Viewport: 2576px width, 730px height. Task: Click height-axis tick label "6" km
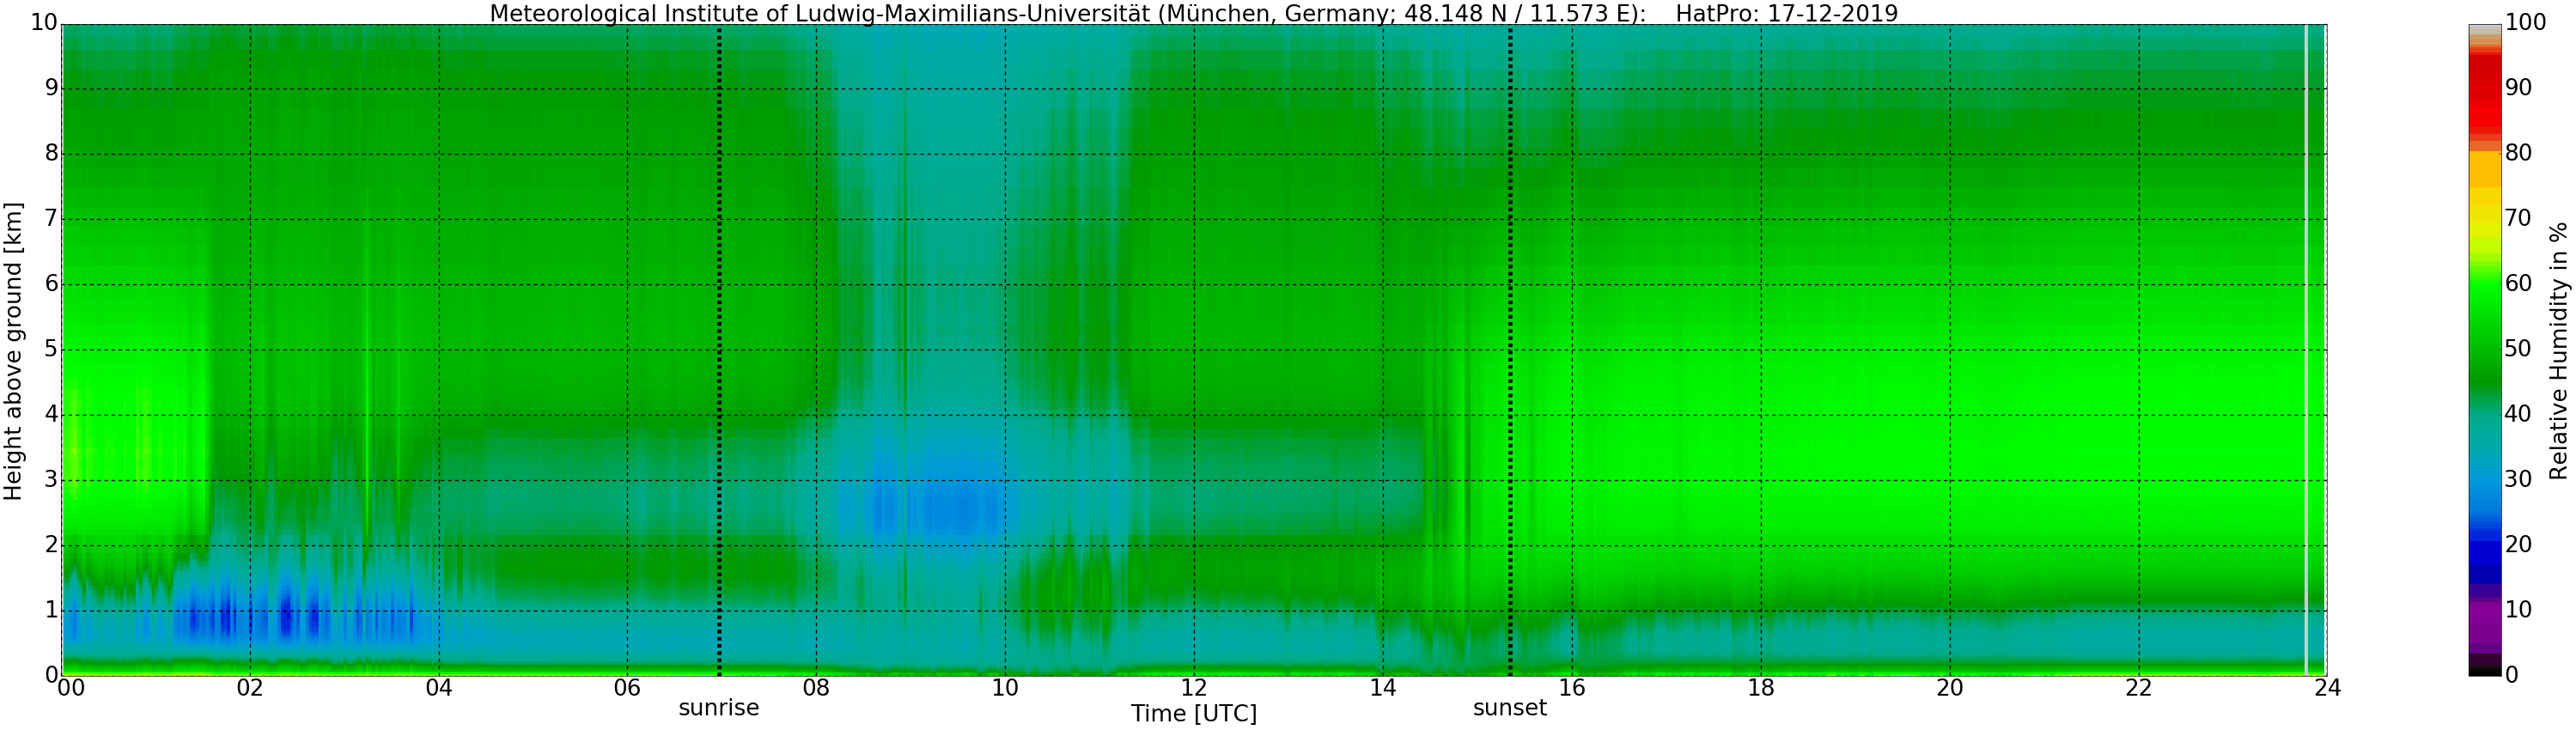point(51,285)
